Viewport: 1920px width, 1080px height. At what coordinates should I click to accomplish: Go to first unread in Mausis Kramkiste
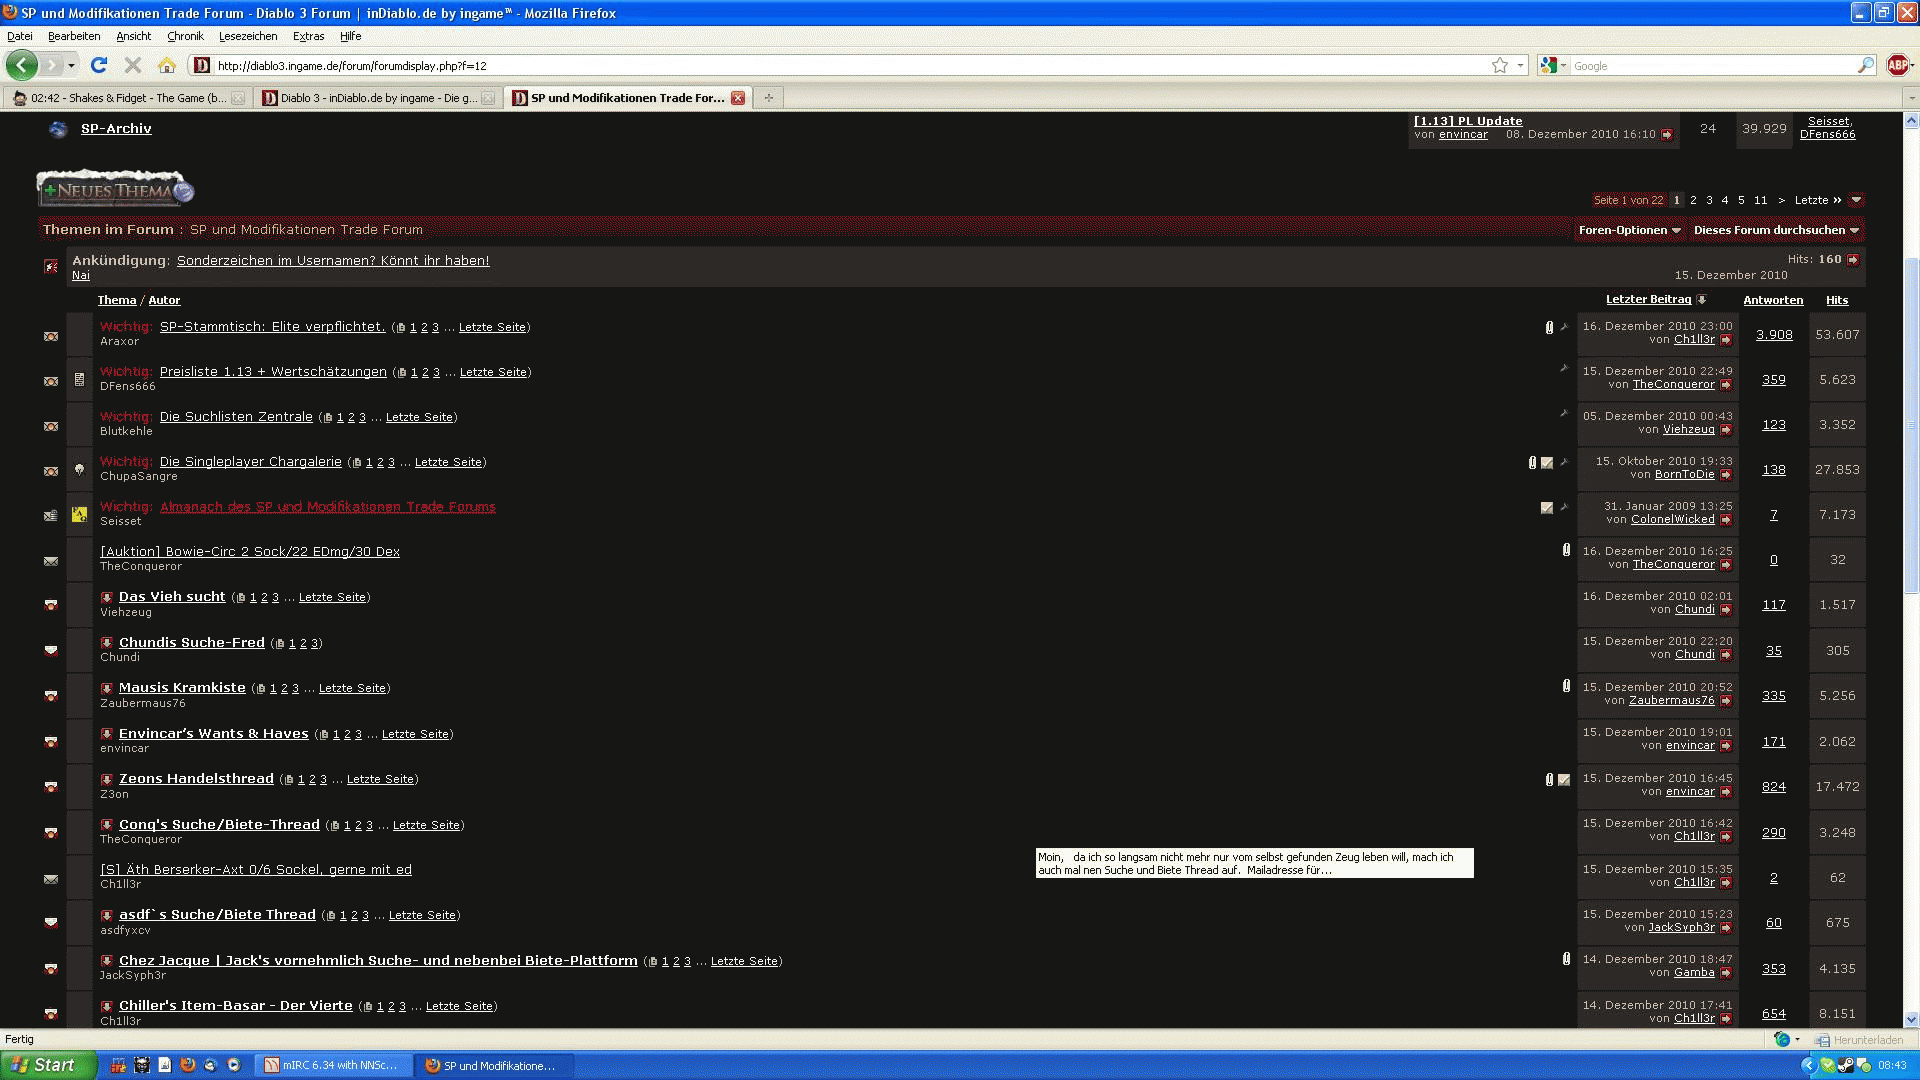click(106, 688)
